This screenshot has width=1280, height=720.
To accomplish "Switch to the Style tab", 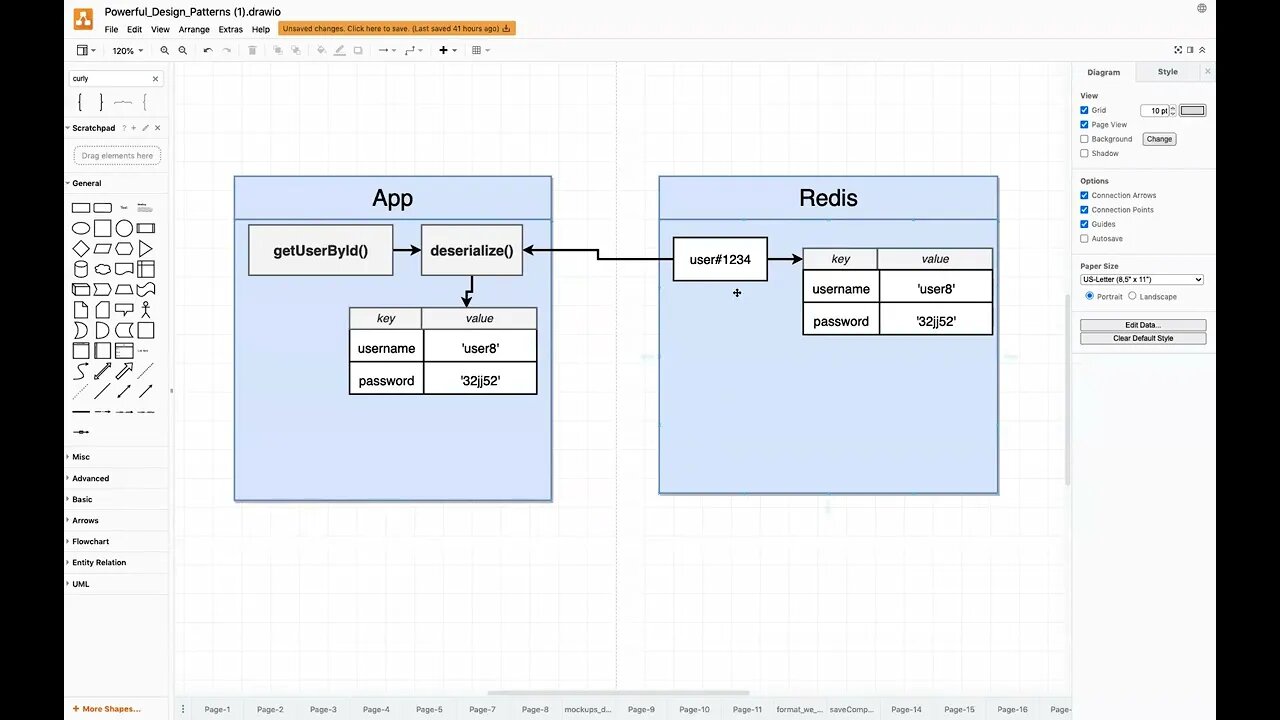I will point(1168,72).
